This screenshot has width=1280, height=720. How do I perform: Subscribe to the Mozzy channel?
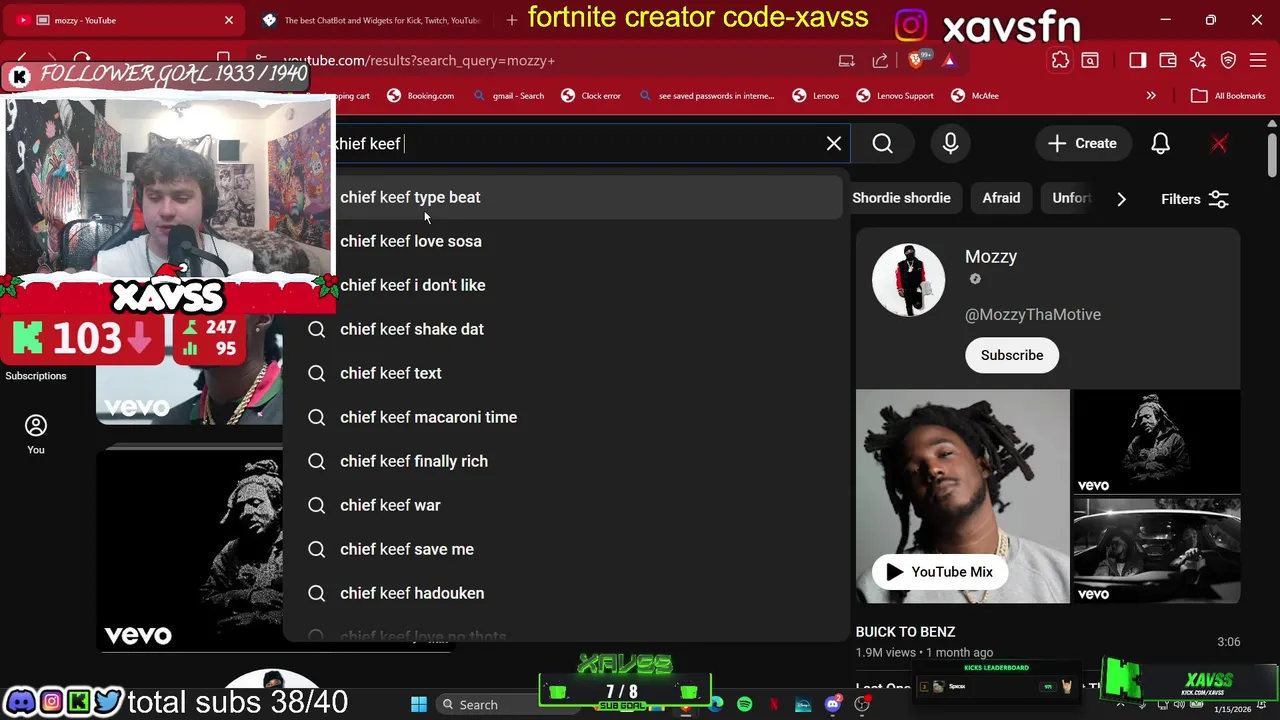pos(1012,355)
